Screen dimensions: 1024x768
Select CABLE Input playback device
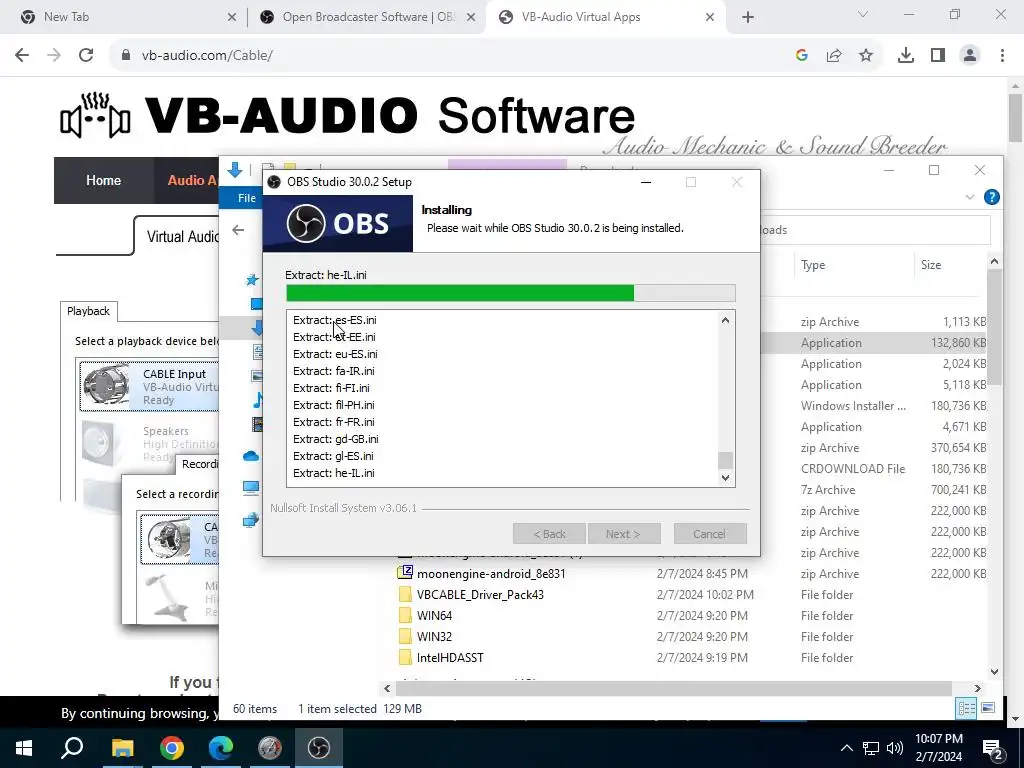coord(150,386)
